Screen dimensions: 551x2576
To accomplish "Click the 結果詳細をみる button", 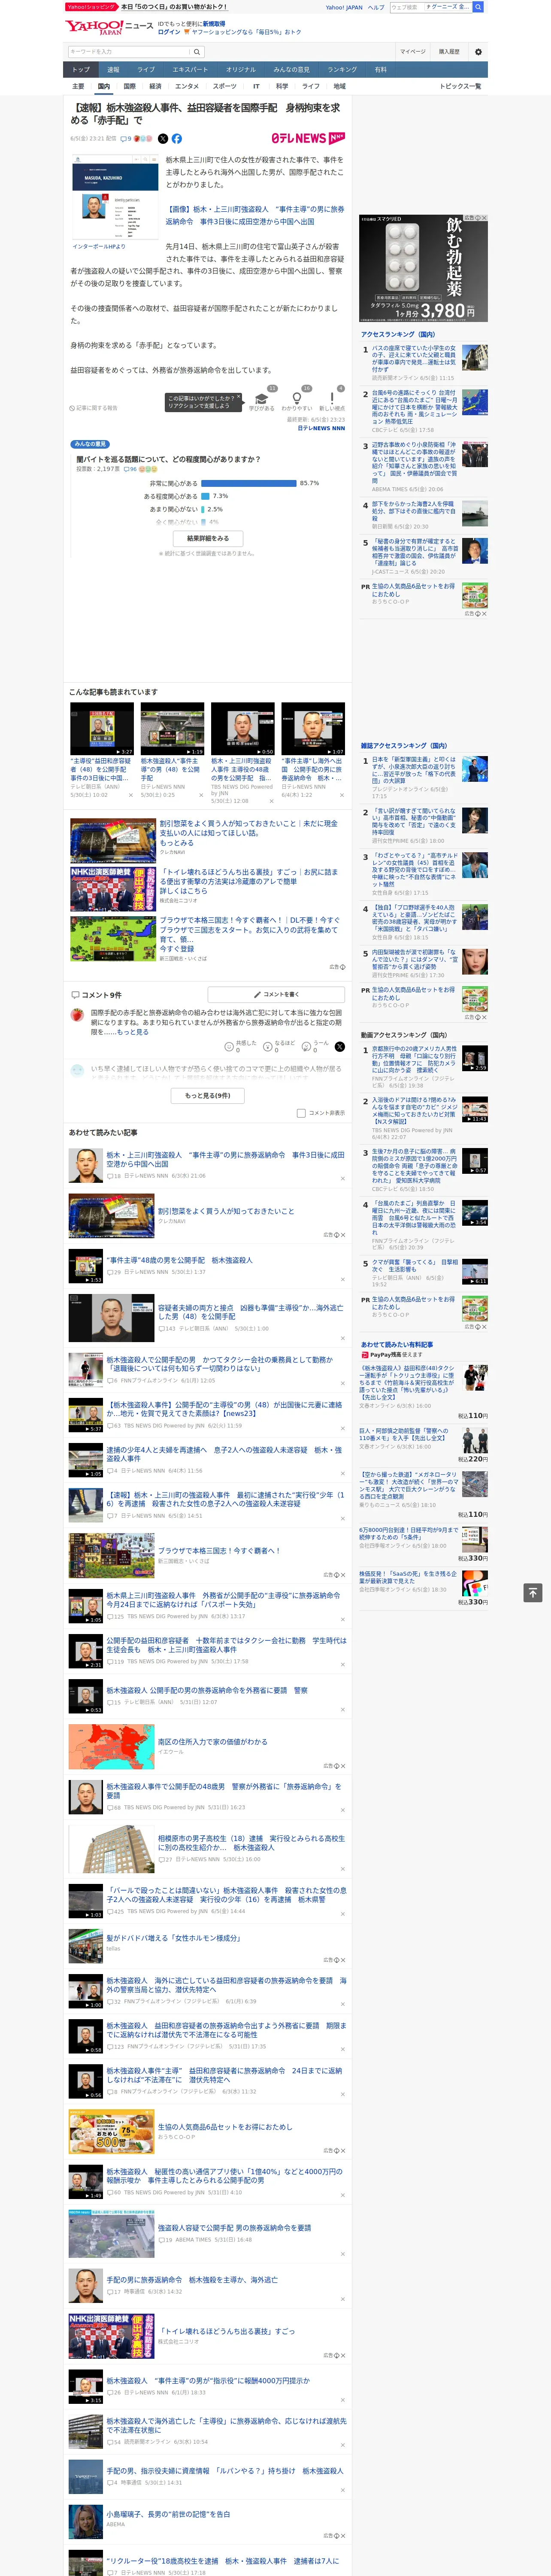I will coord(208,538).
